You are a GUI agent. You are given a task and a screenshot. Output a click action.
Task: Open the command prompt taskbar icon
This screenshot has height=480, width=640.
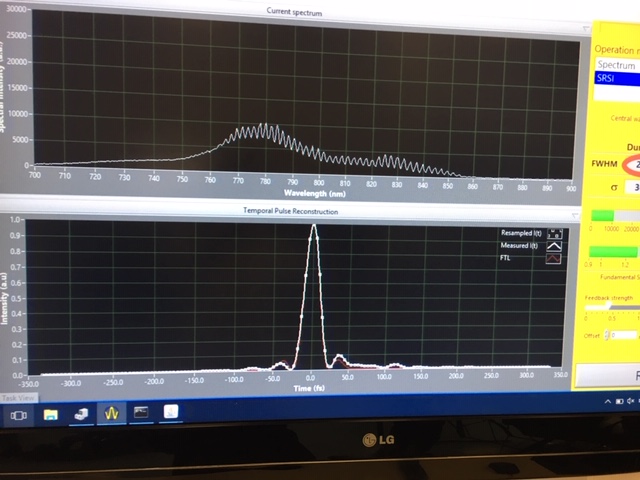(141, 412)
